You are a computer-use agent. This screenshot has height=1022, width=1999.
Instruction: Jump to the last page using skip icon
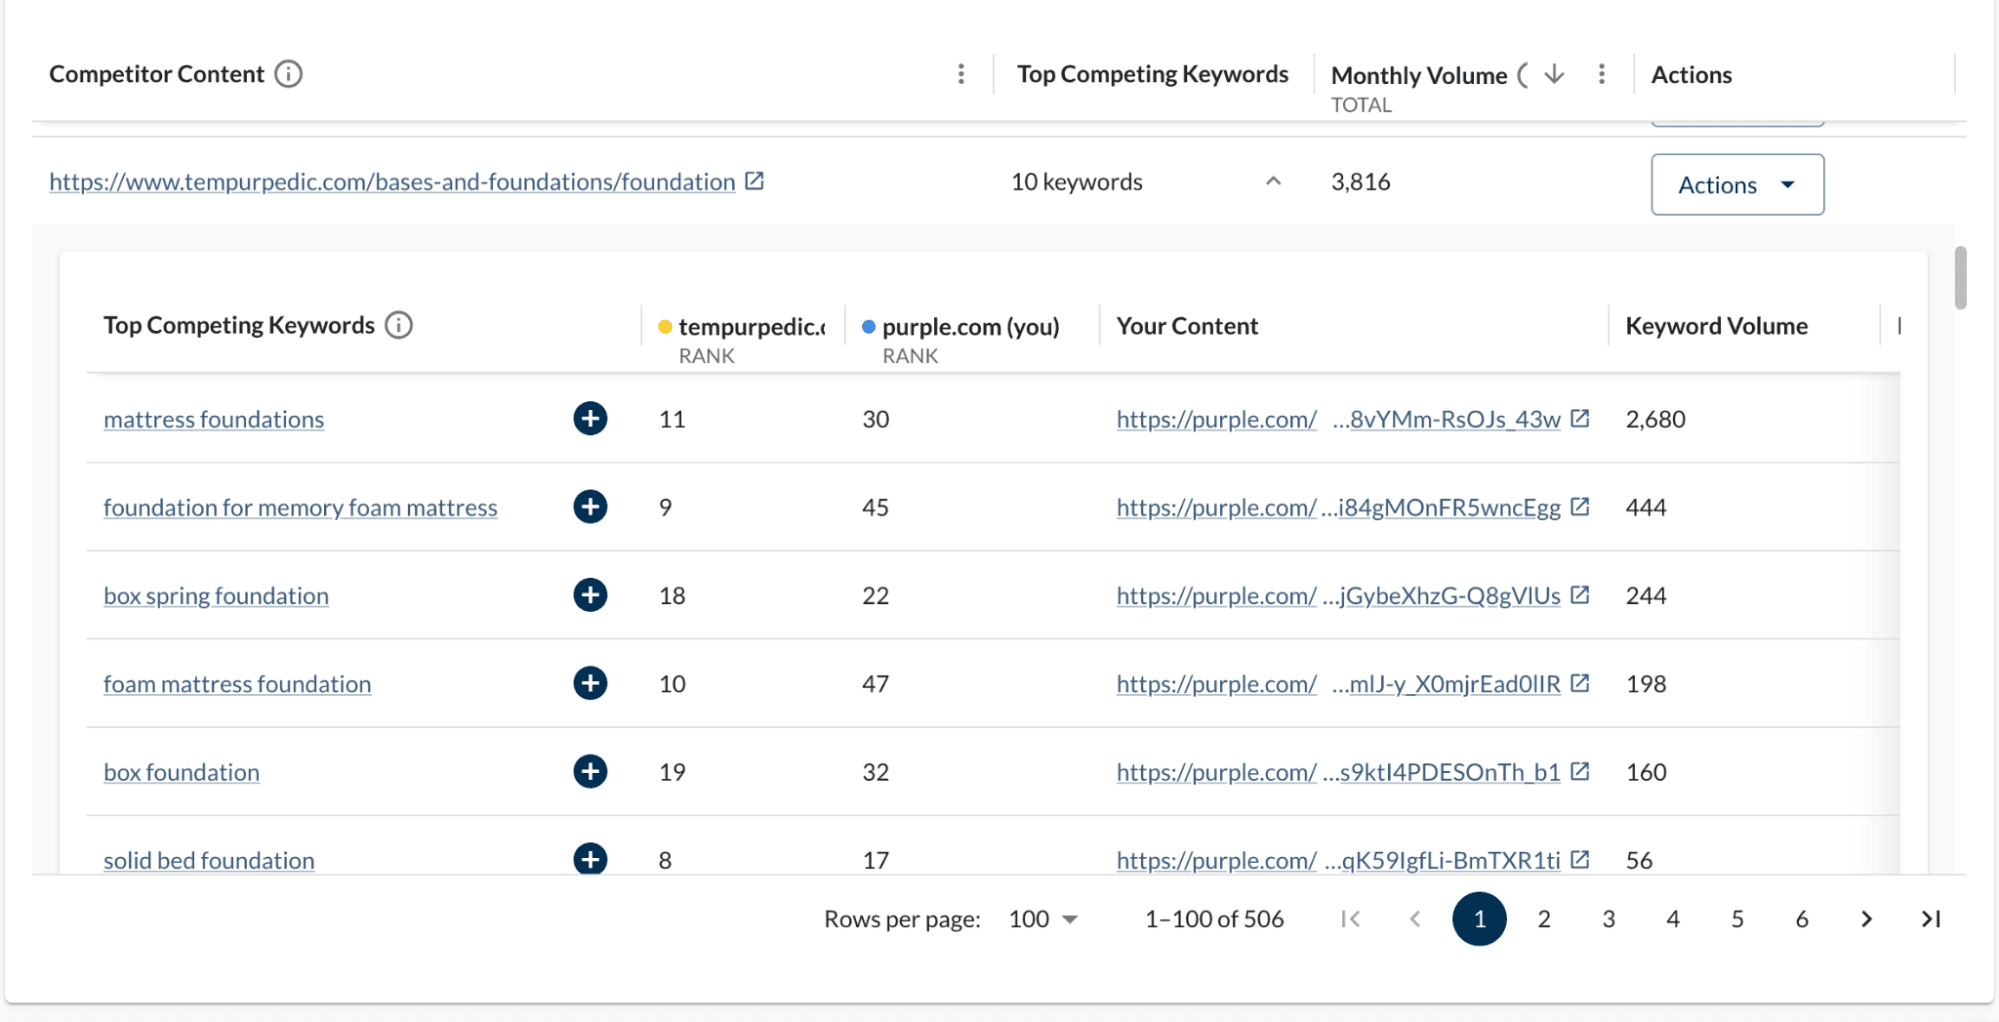pos(1928,918)
